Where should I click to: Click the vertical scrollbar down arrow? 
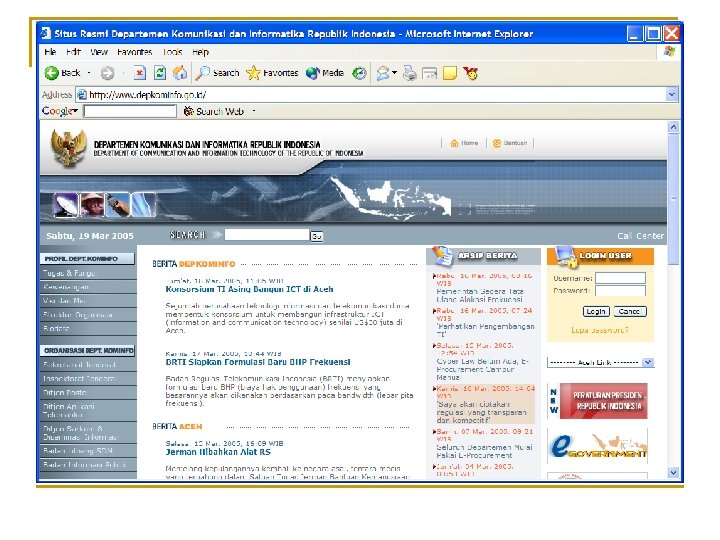pos(673,472)
